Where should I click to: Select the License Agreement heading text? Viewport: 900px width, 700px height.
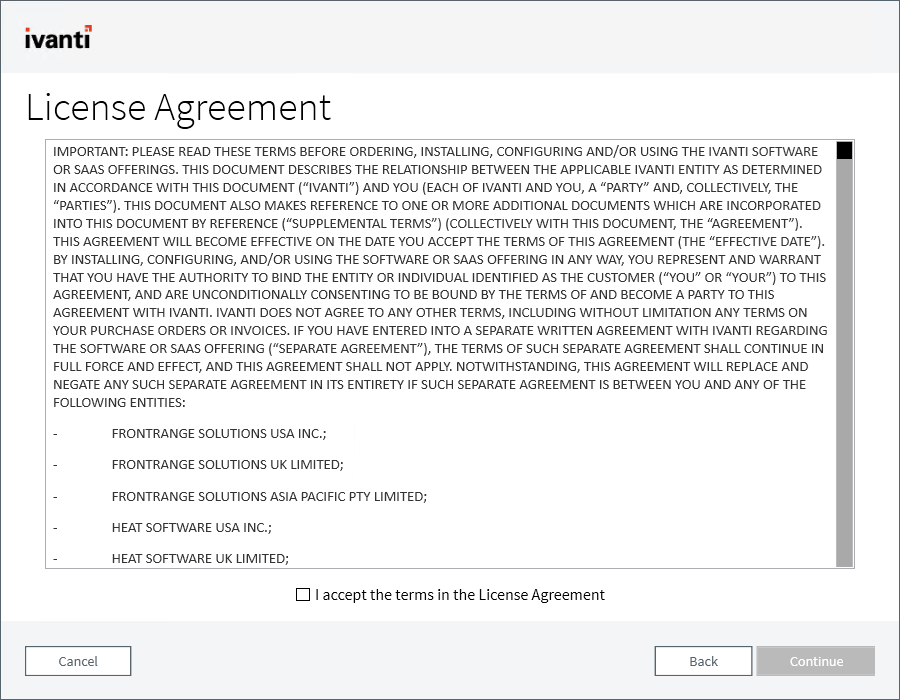180,107
